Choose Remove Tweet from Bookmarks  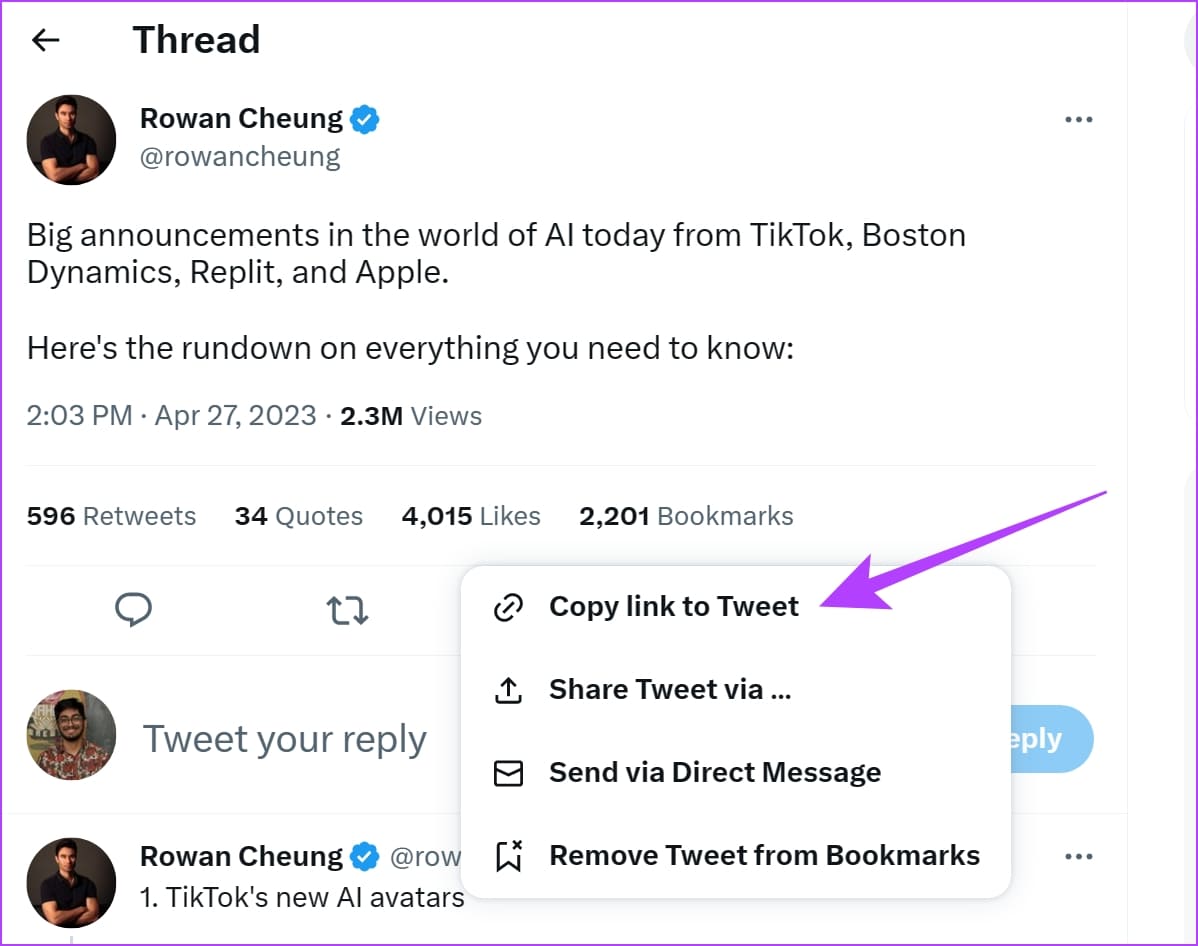[764, 856]
